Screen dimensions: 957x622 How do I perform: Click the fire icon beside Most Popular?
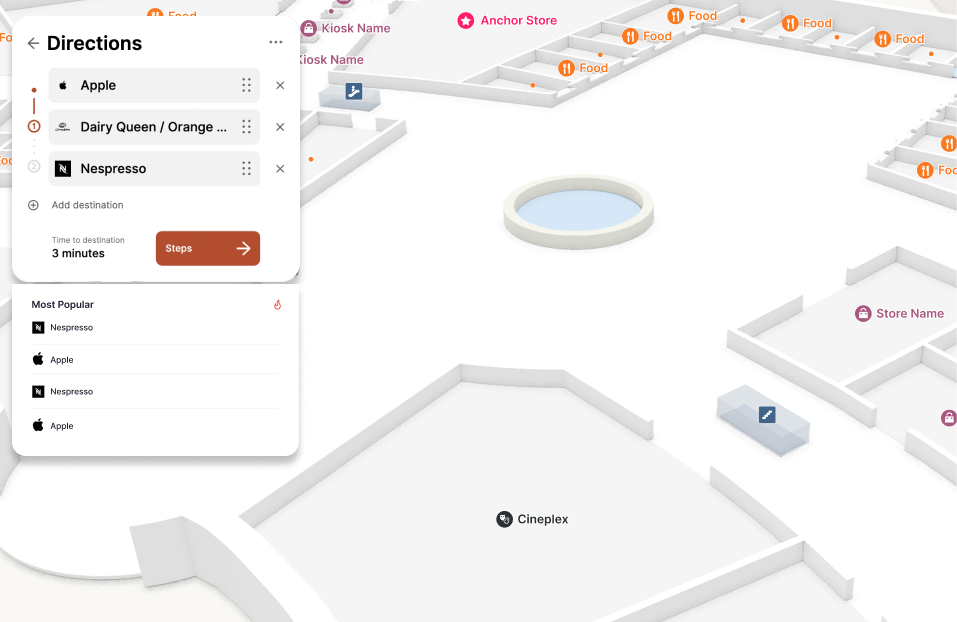278,304
